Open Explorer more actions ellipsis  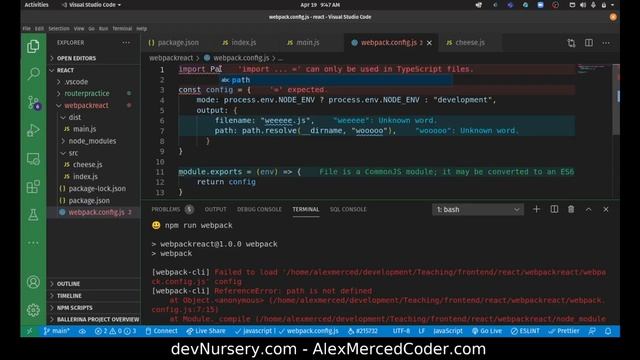click(126, 42)
